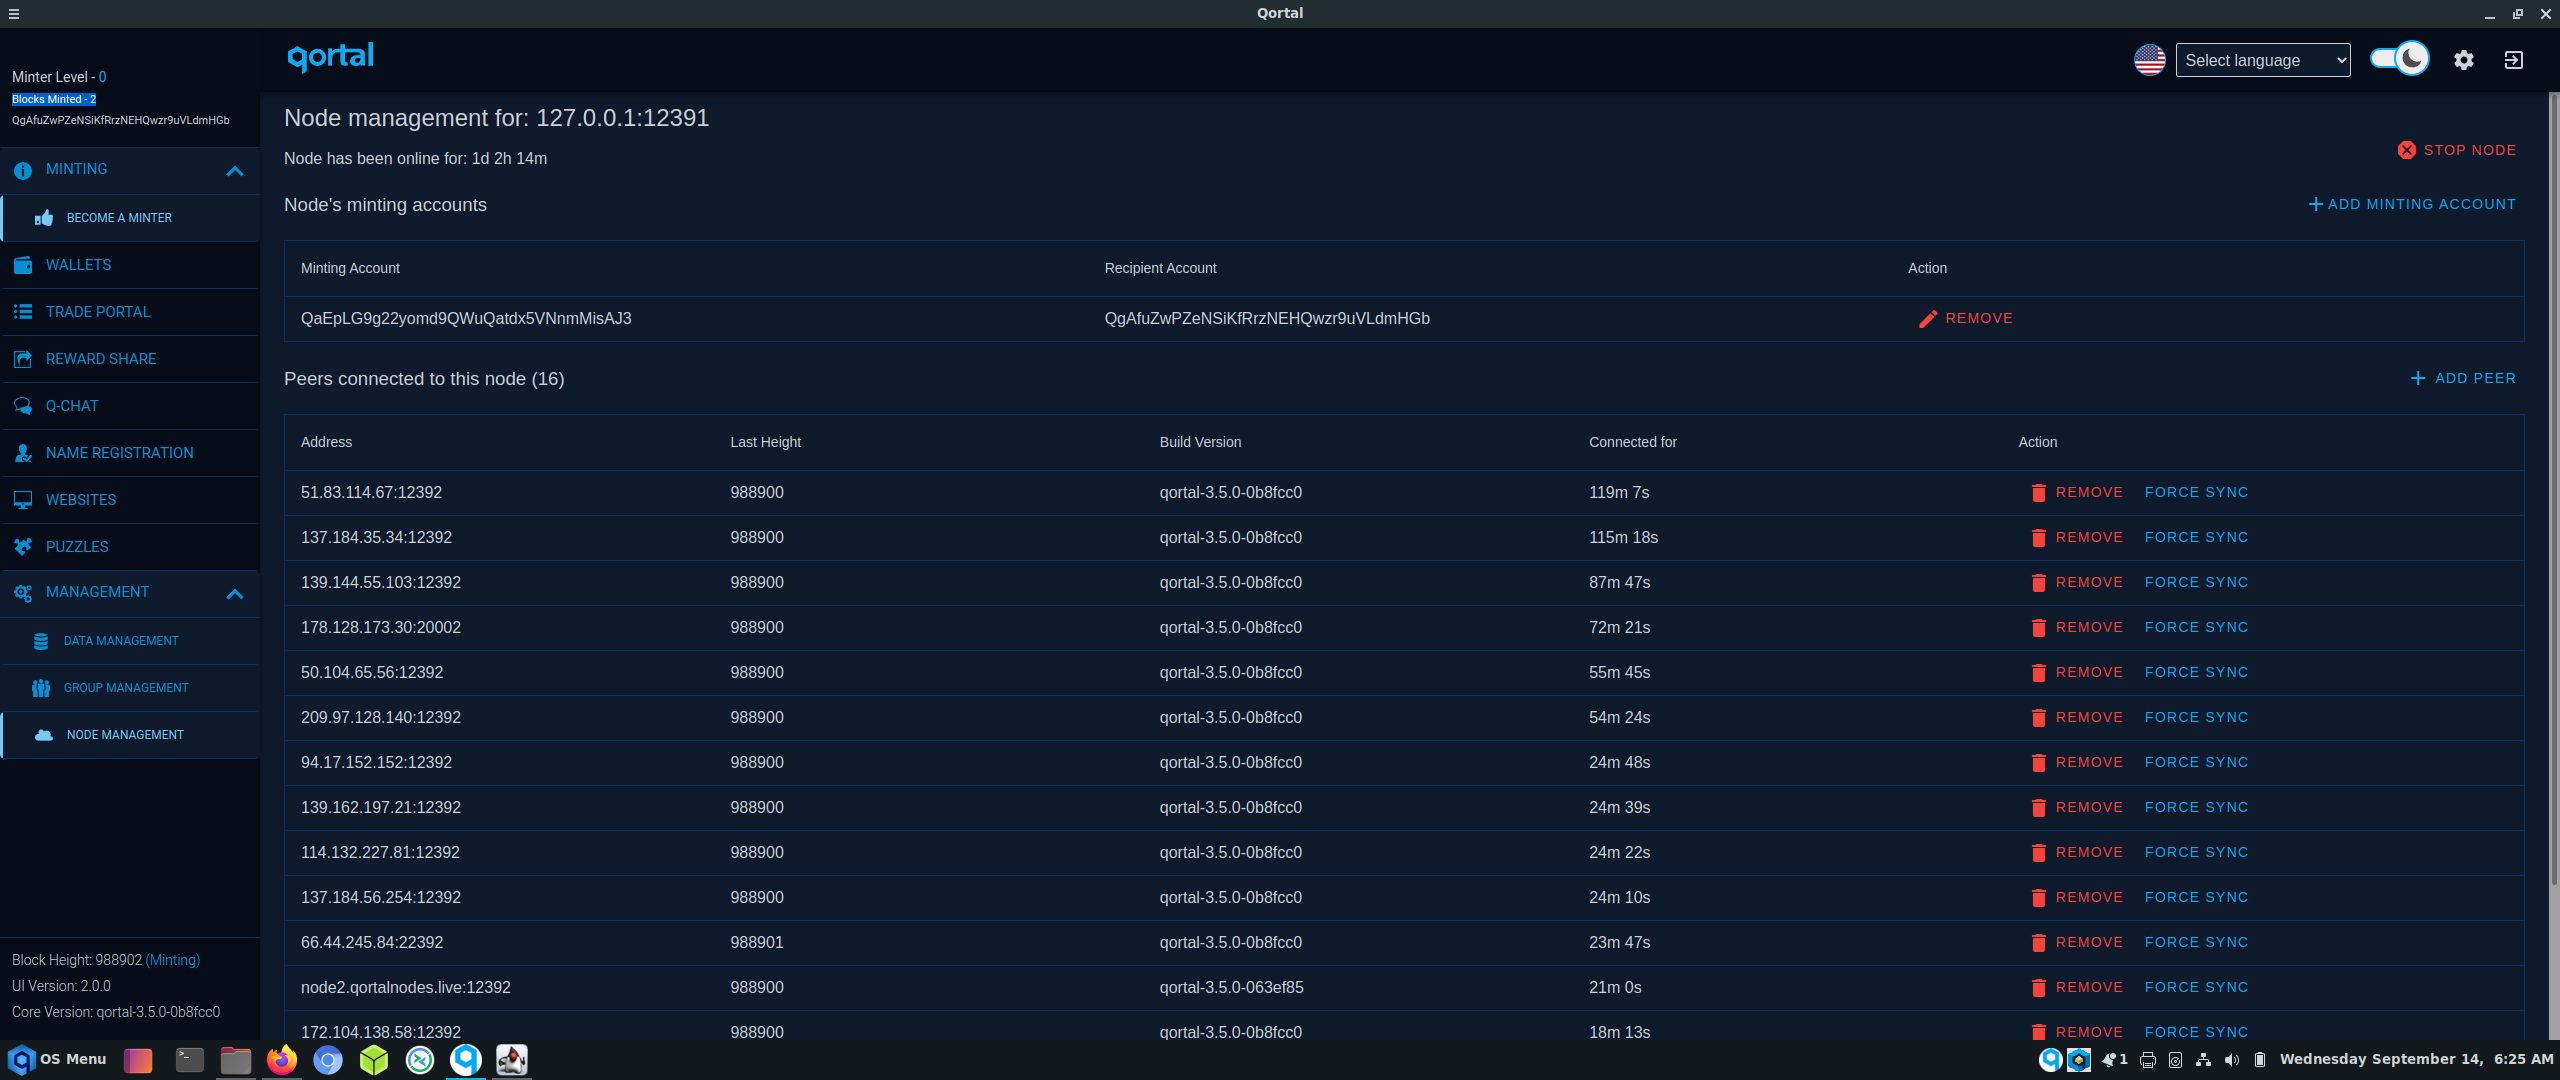Screen dimensions: 2560x1080
Task: Click the volume icon in system tray
Action: 2231,1060
